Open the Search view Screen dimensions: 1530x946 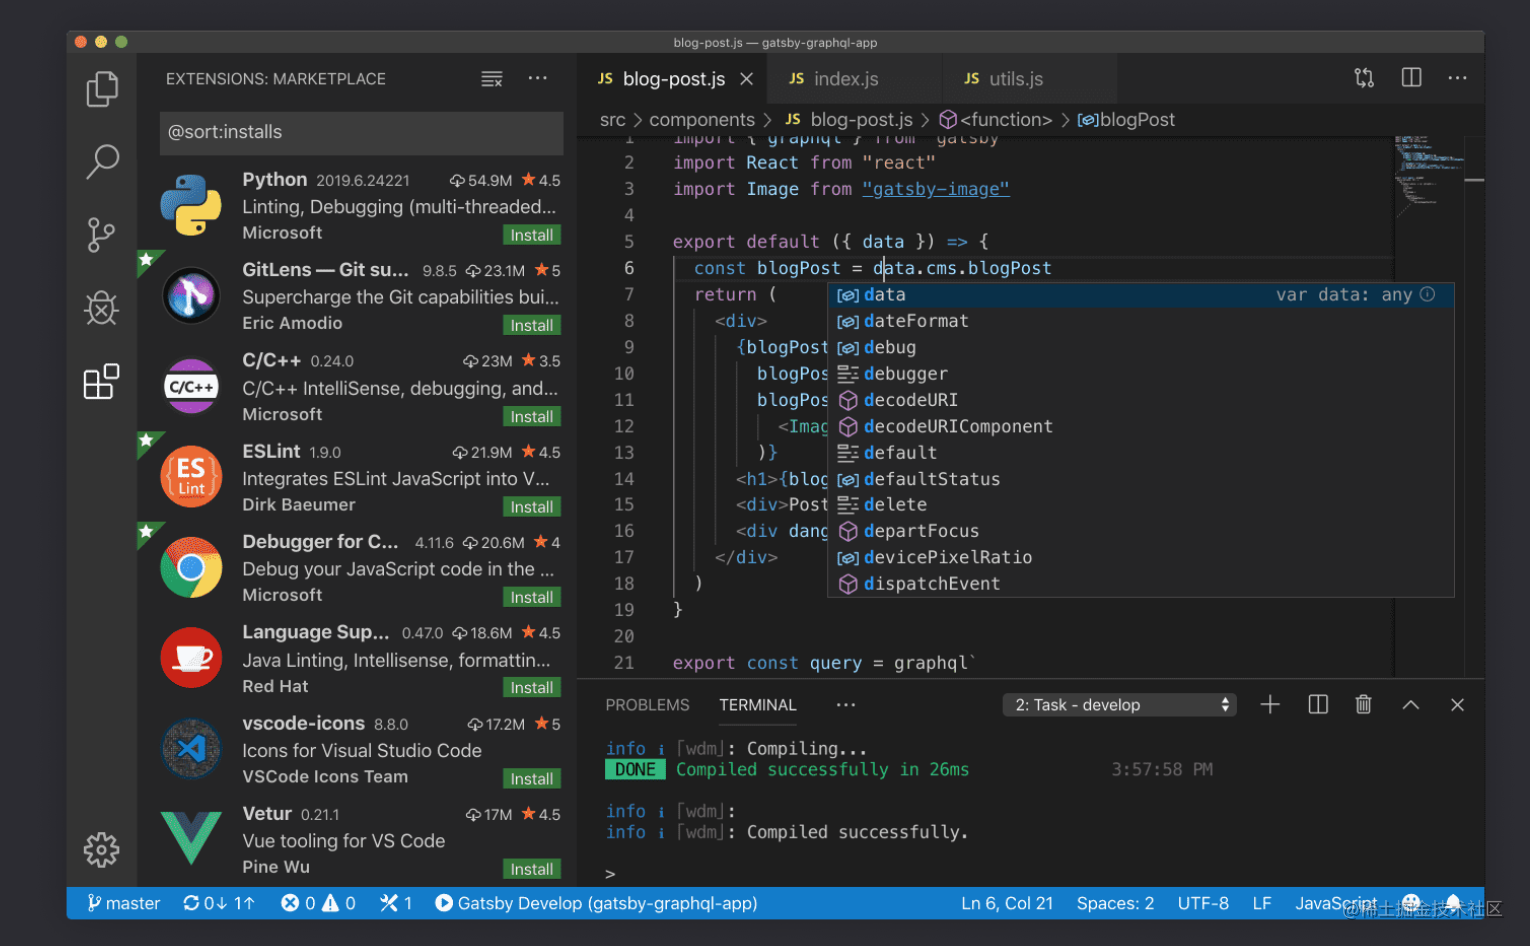[101, 161]
